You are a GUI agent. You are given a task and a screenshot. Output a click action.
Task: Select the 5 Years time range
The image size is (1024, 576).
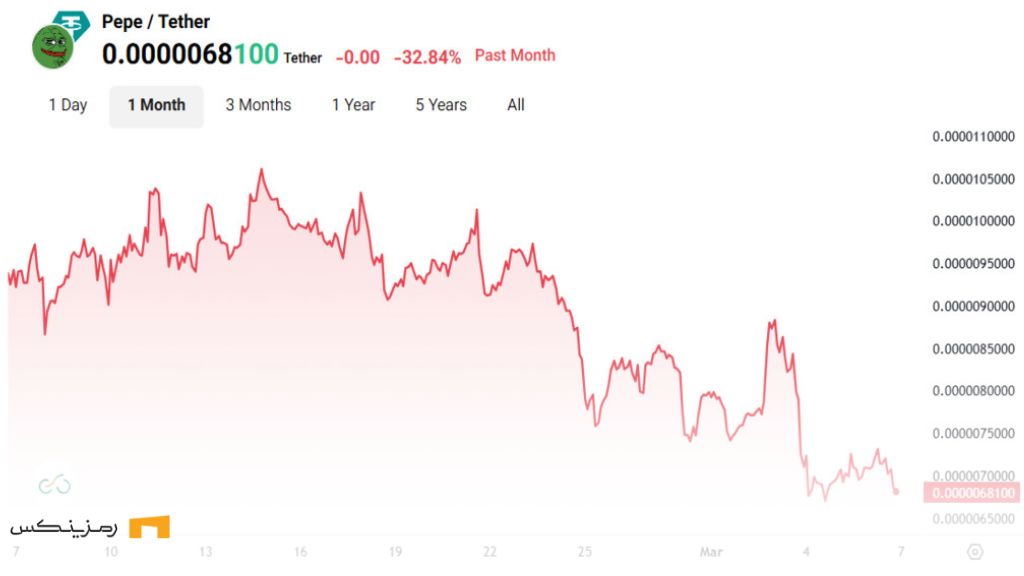click(x=441, y=105)
